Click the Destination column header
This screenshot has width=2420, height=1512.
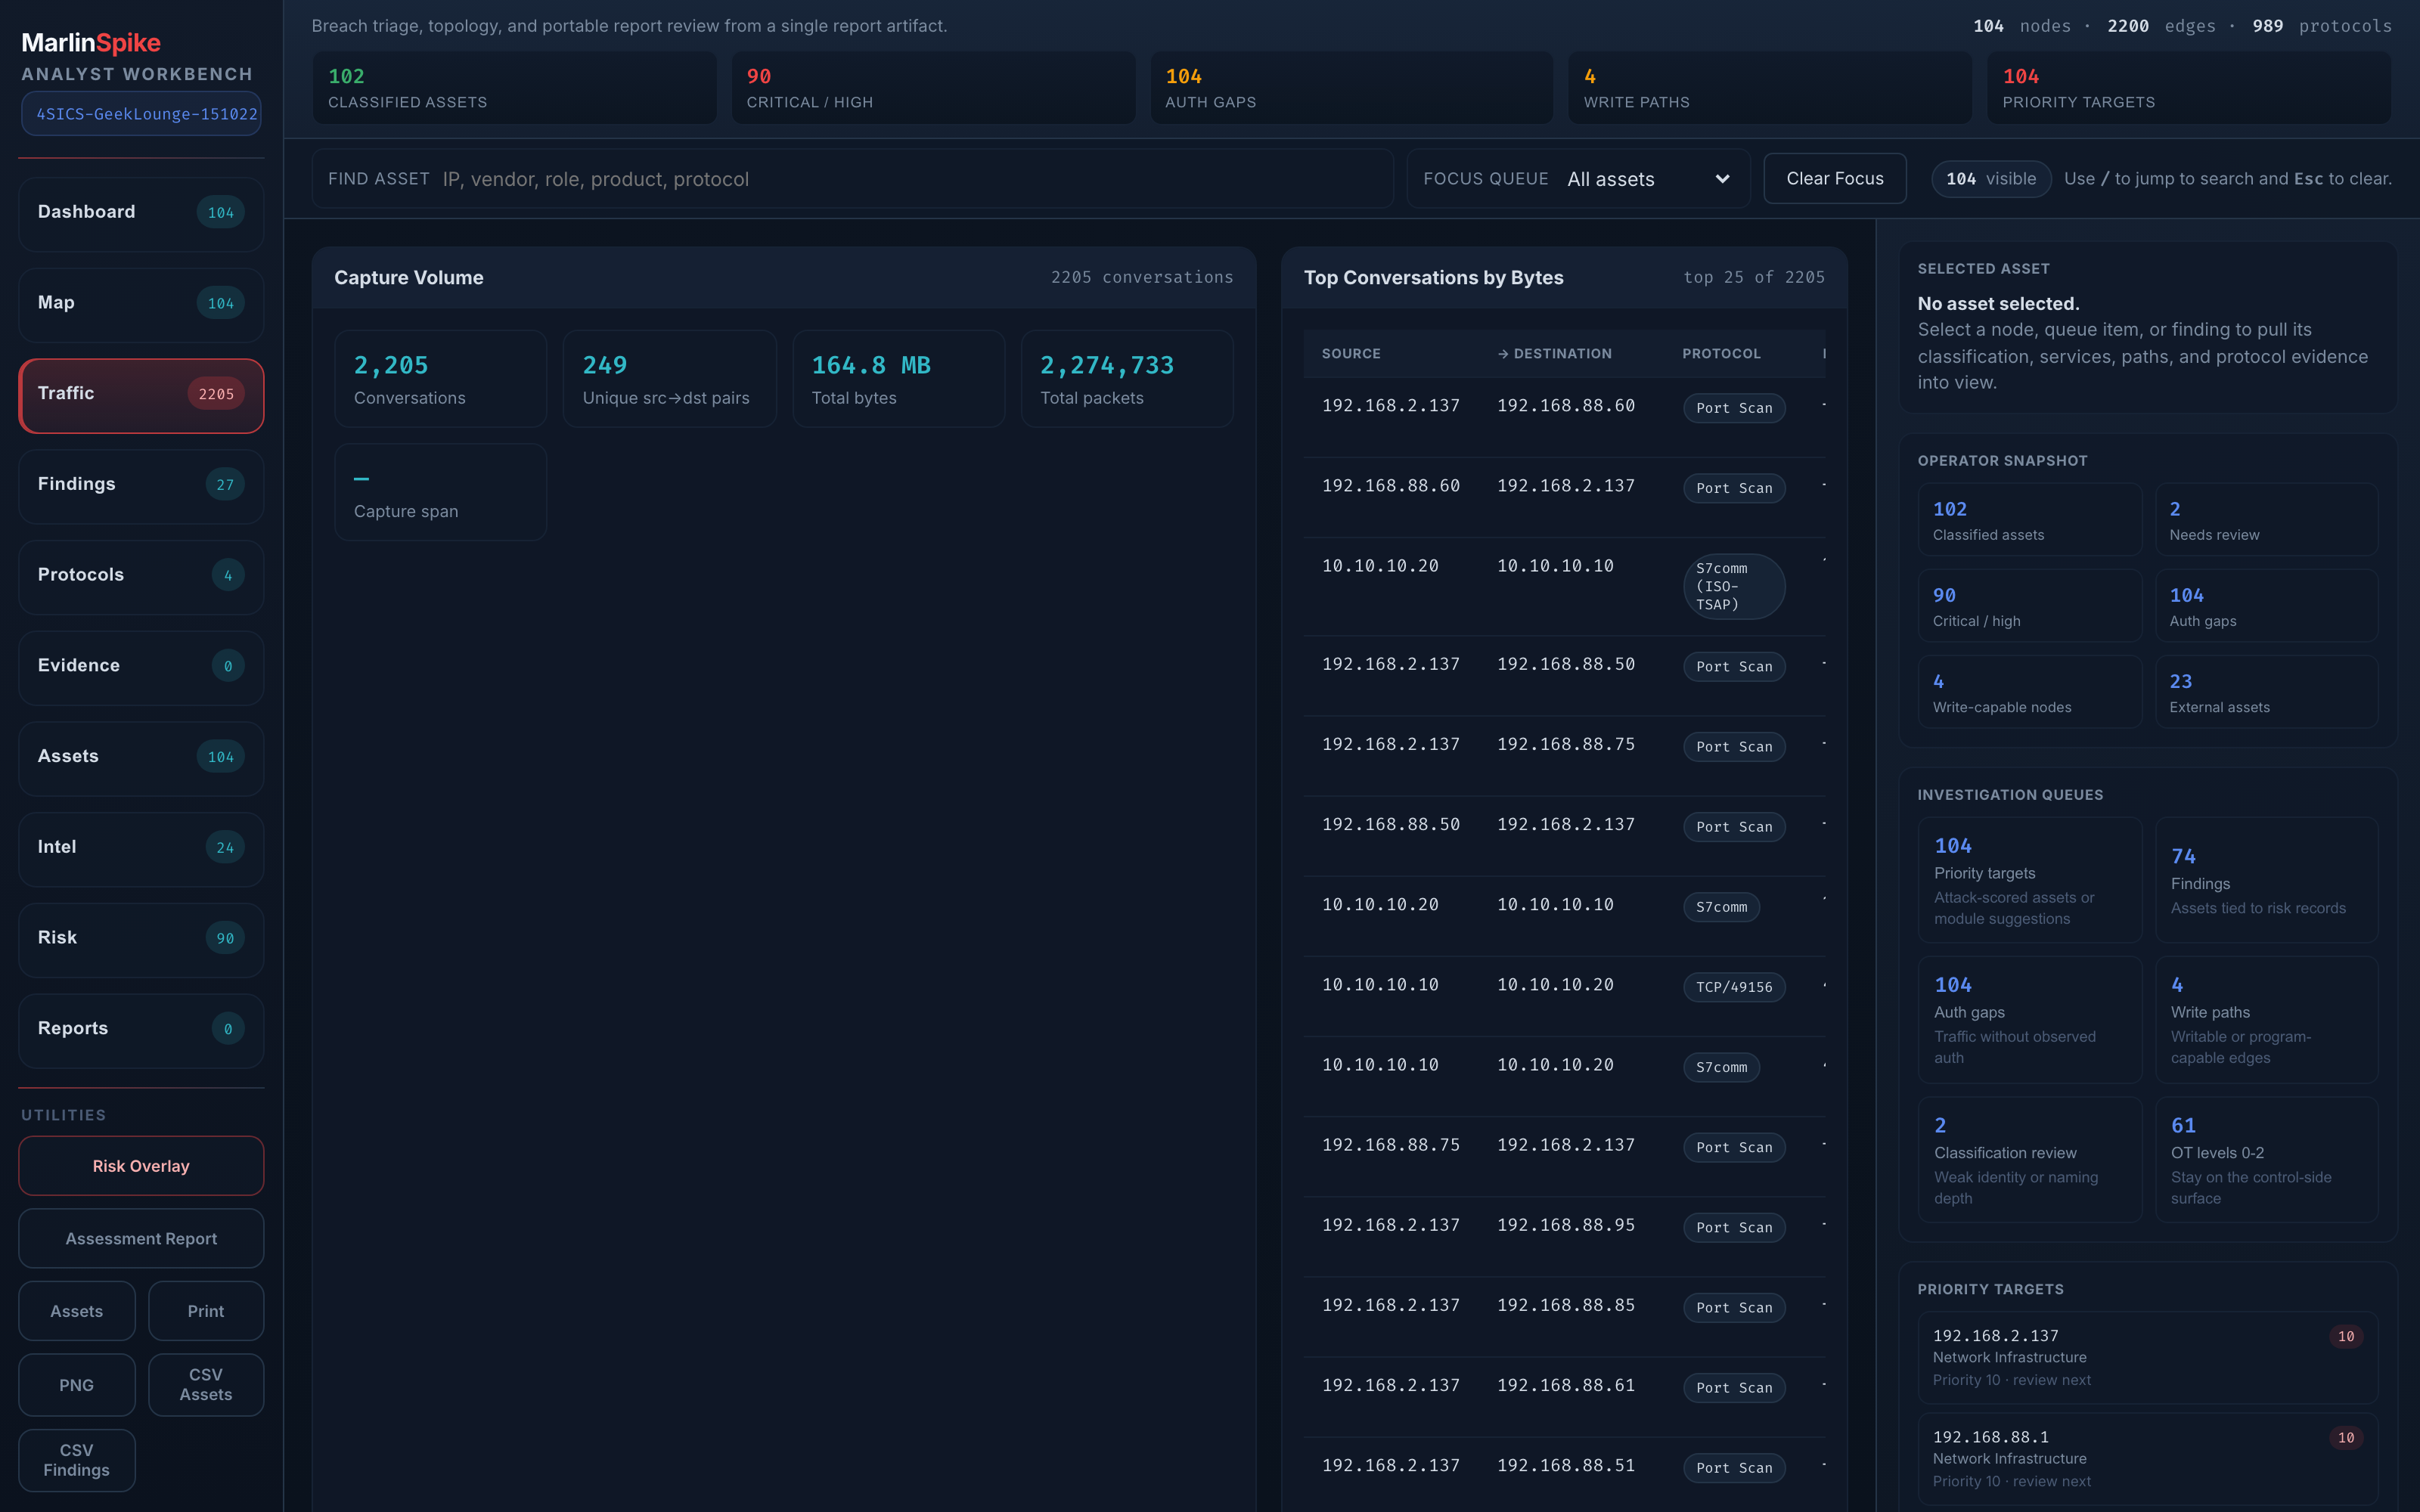1555,354
